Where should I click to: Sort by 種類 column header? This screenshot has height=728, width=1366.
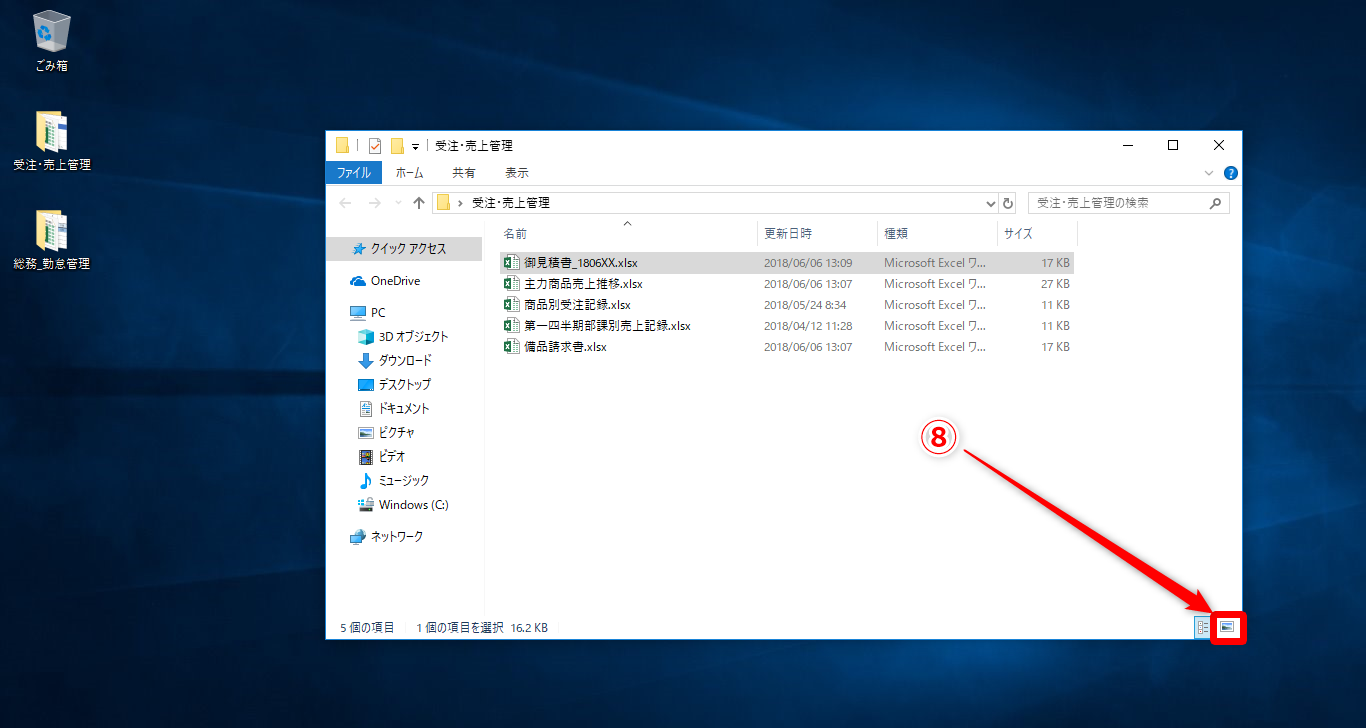(937, 233)
